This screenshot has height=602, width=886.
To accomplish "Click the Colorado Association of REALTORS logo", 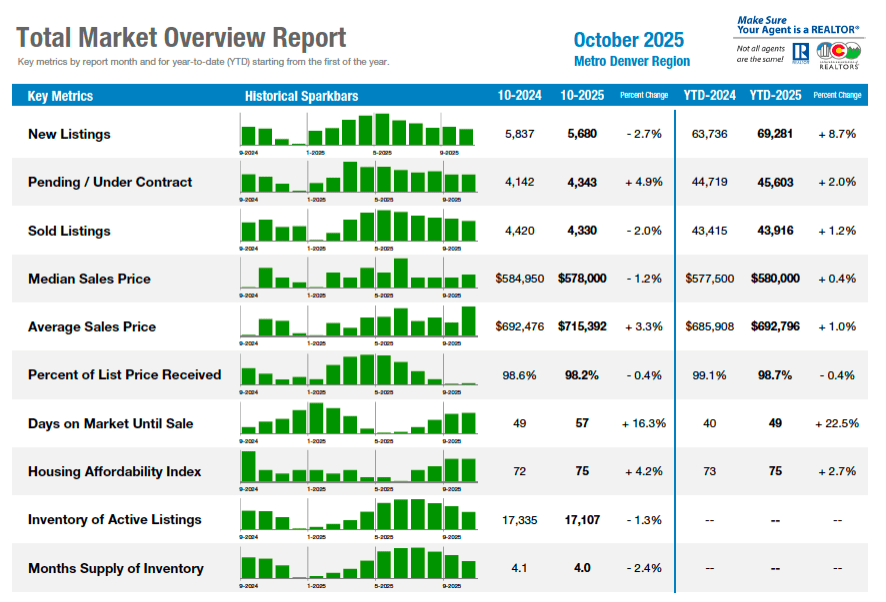I will click(x=837, y=54).
